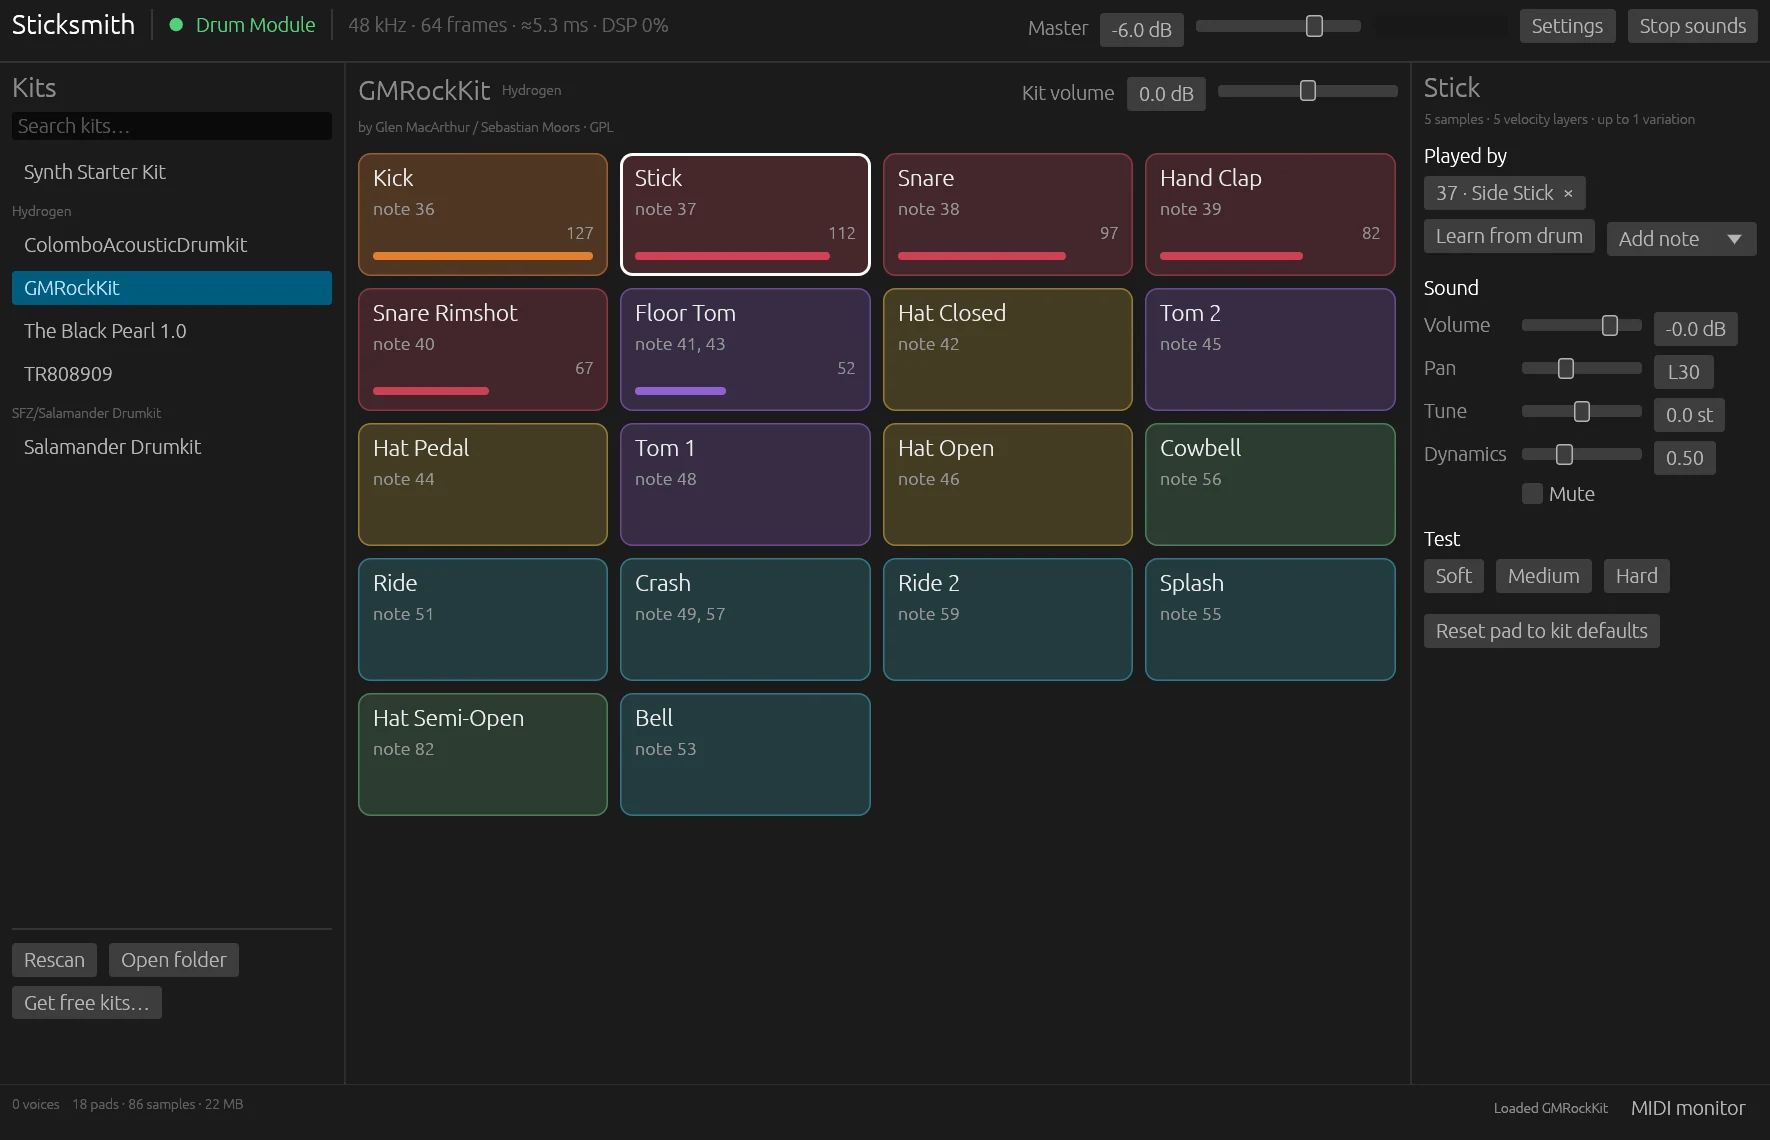Viewport: 1770px width, 1140px height.
Task: Click the Master -6.0 dB value field
Action: (1141, 30)
